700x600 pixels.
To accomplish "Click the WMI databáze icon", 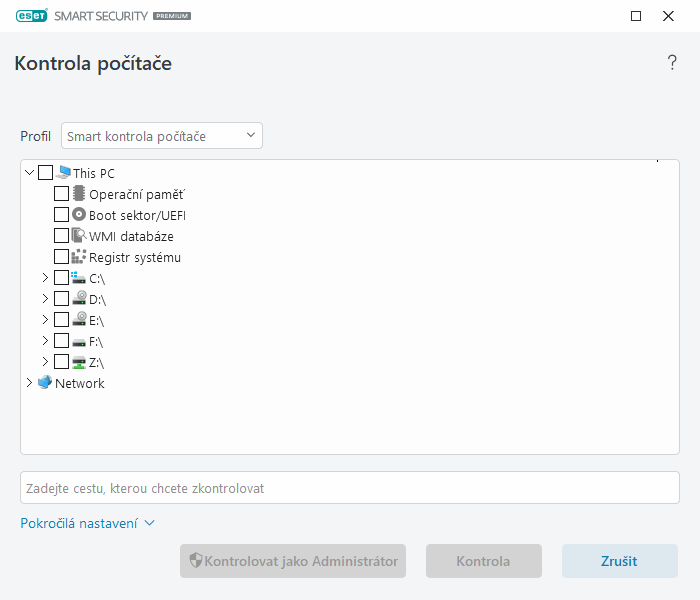I will tap(79, 236).
